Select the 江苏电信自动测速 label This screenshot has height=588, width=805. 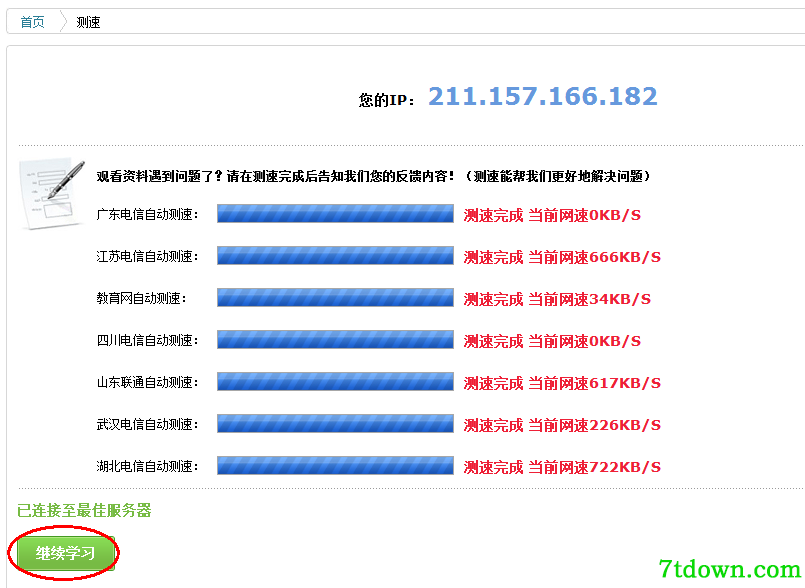(x=147, y=256)
